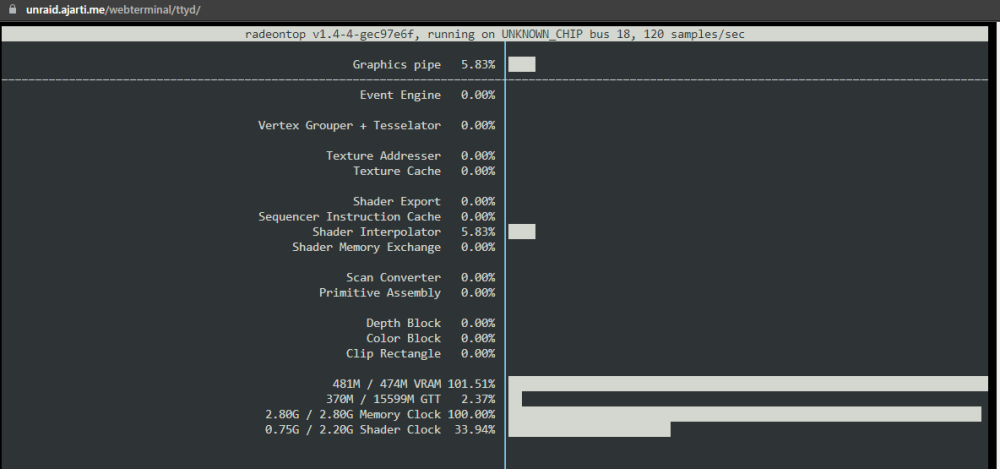Screen dimensions: 1000x469
Task: Click the Shader Clock 33.94% bar
Action: coord(589,429)
